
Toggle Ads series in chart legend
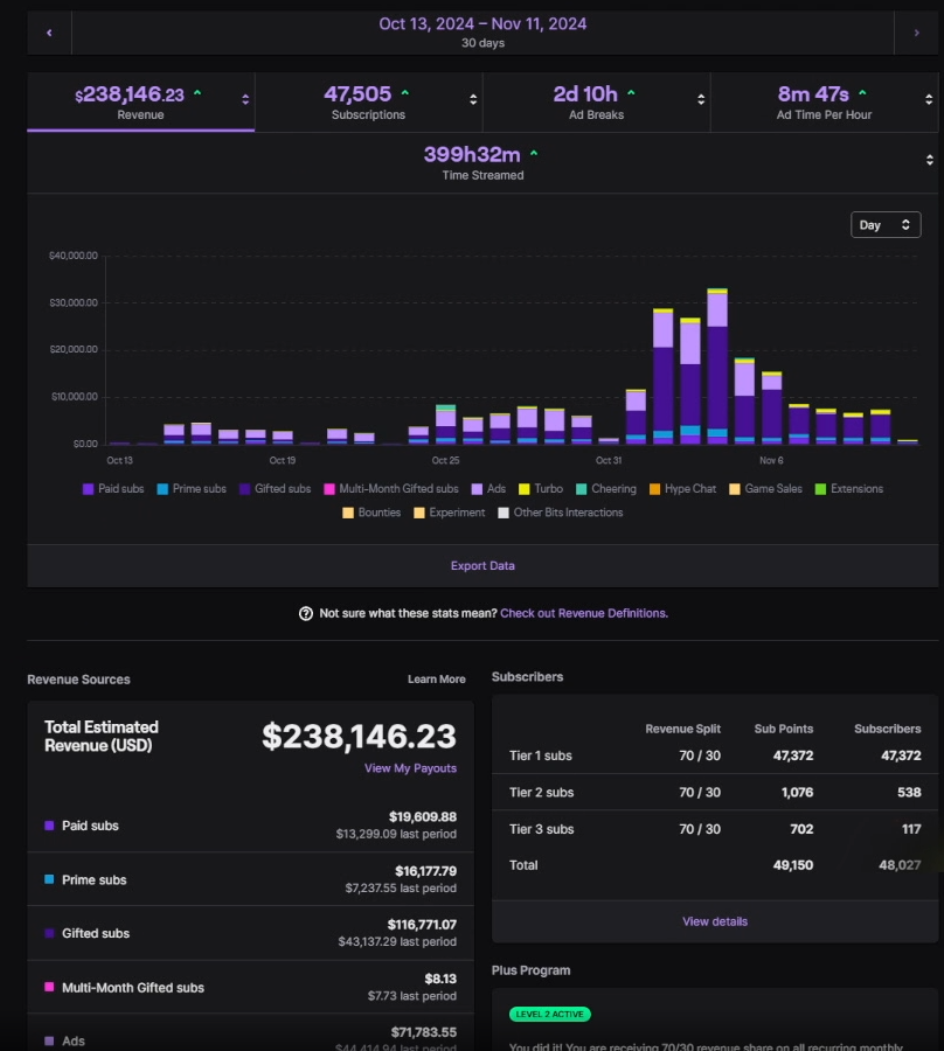click(x=489, y=489)
